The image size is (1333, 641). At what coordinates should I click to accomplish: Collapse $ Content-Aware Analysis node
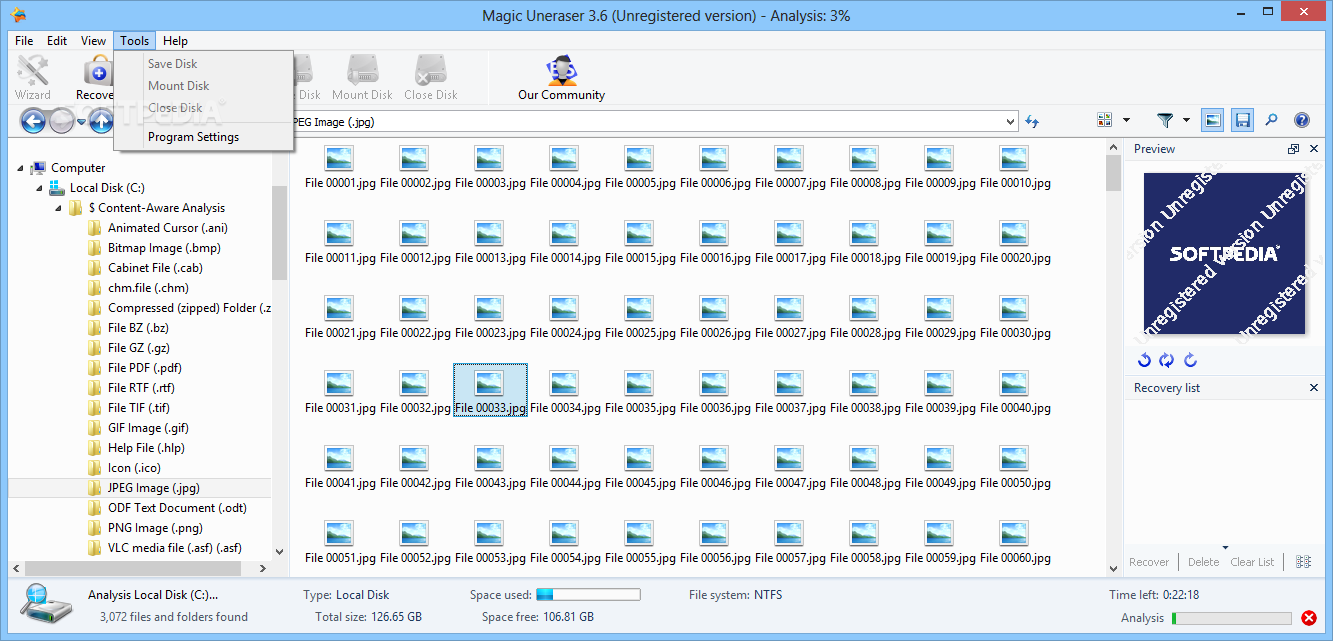pos(58,208)
